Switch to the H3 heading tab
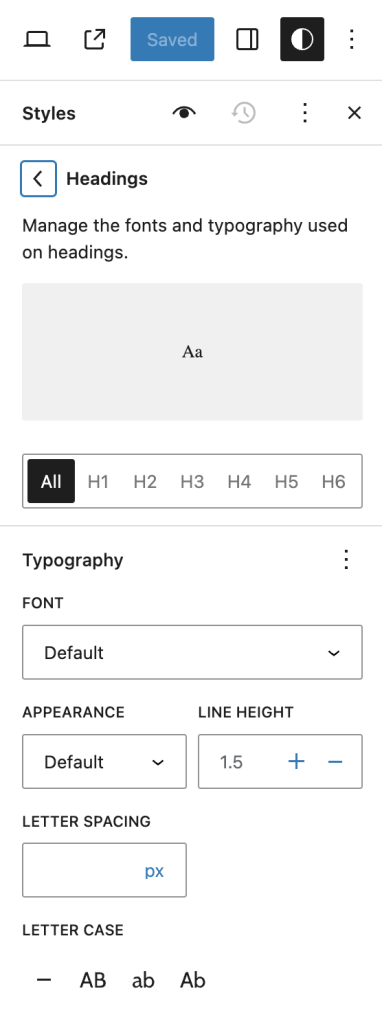The image size is (382, 1024). point(192,481)
